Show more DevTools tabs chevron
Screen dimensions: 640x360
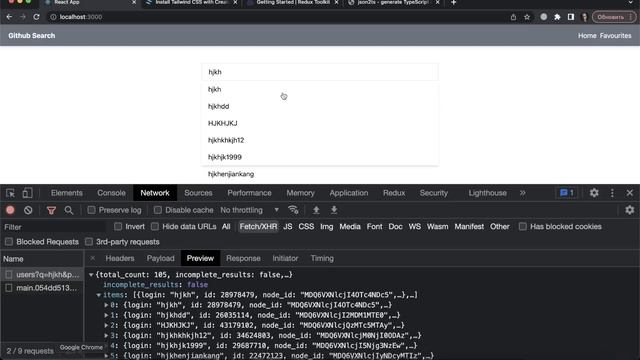pyautogui.click(x=522, y=193)
